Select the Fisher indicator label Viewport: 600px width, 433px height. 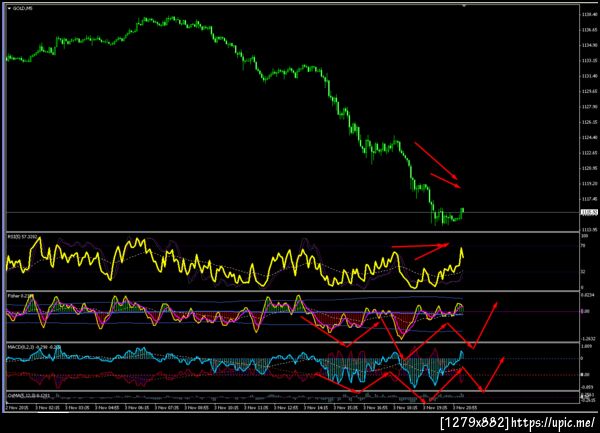tap(21, 296)
